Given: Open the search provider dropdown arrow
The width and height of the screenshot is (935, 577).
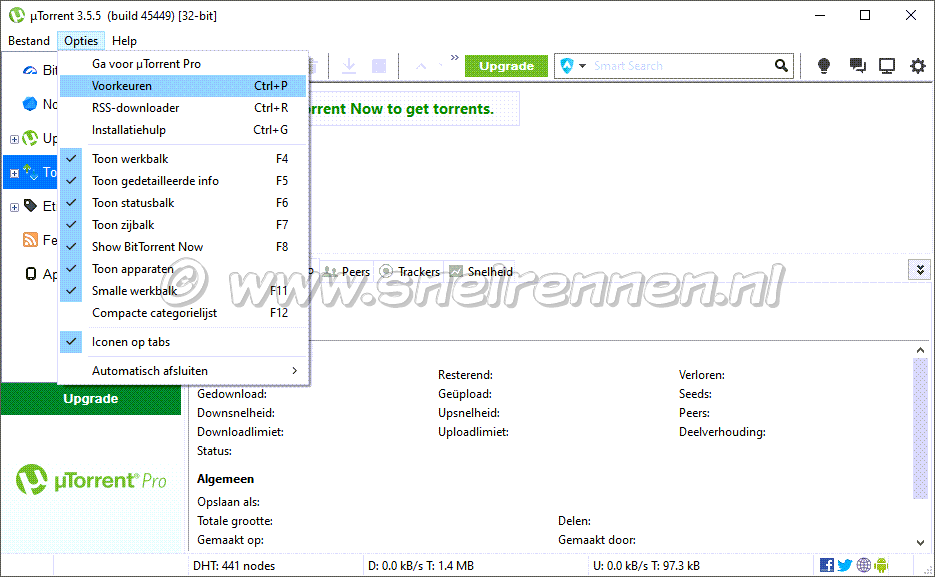Looking at the screenshot, I should pos(583,66).
